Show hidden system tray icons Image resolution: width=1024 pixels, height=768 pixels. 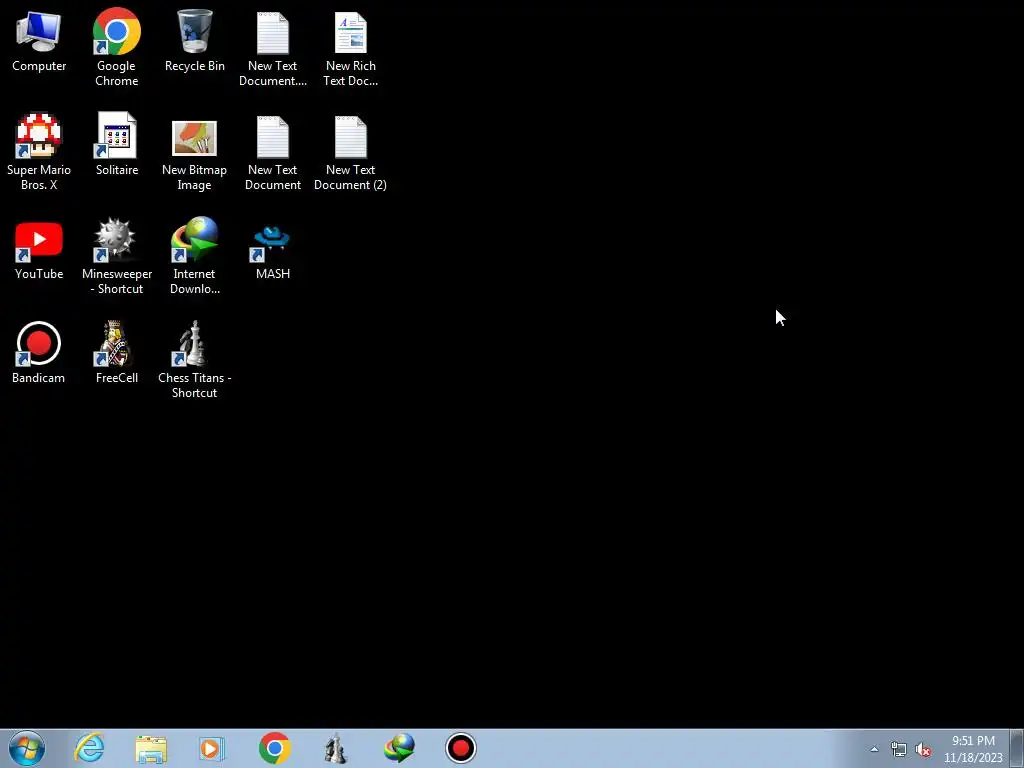point(874,749)
